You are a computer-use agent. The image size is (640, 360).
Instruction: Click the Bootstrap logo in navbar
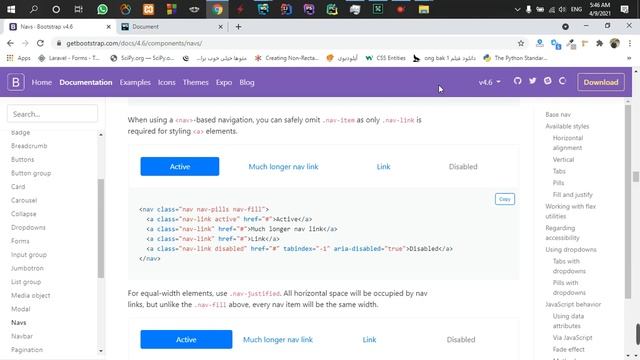tap(16, 82)
